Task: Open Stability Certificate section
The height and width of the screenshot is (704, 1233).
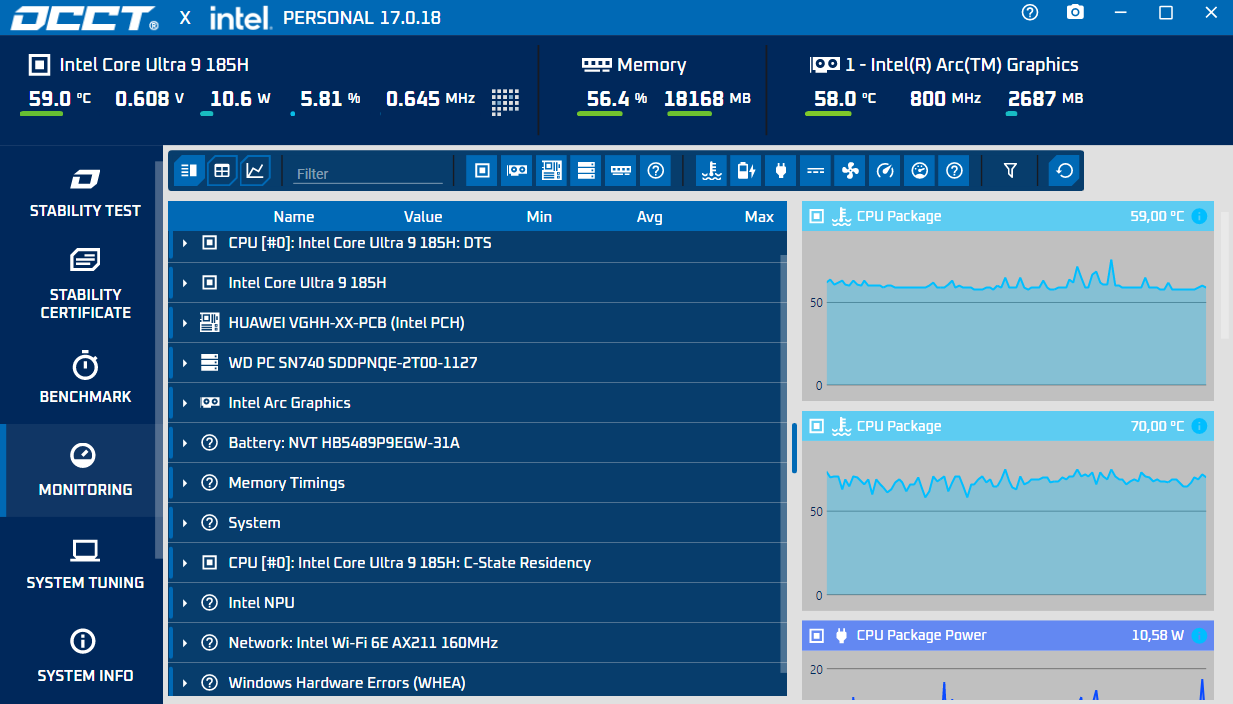Action: [85, 284]
